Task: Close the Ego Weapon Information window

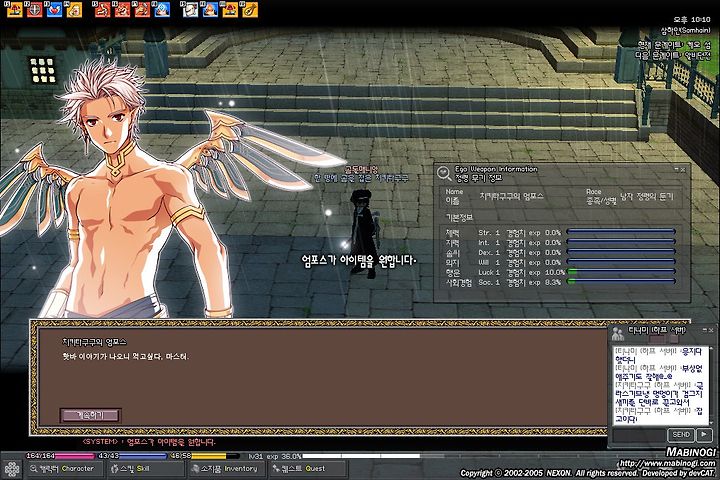Action: point(683,169)
